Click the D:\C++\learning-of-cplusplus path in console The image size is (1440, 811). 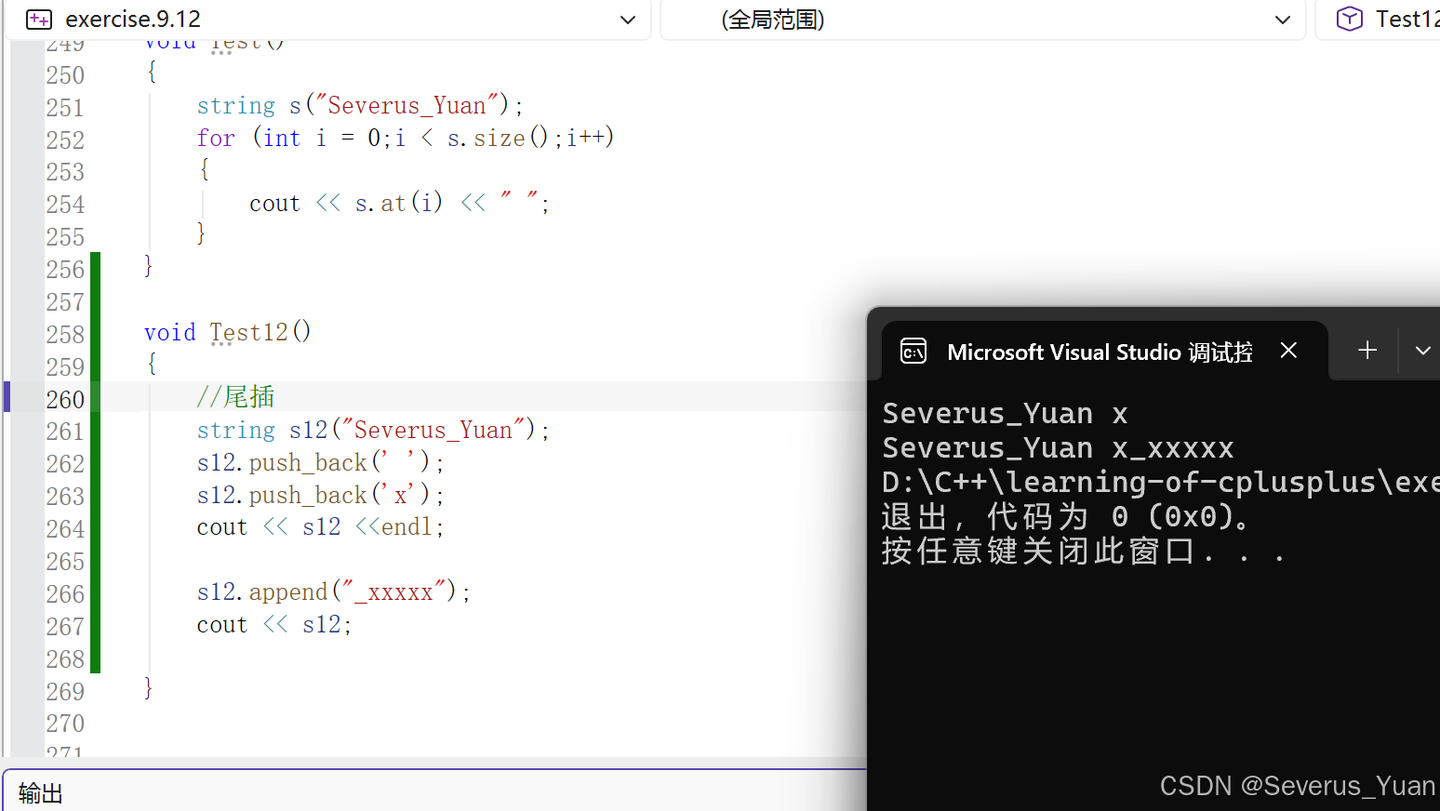point(1160,482)
